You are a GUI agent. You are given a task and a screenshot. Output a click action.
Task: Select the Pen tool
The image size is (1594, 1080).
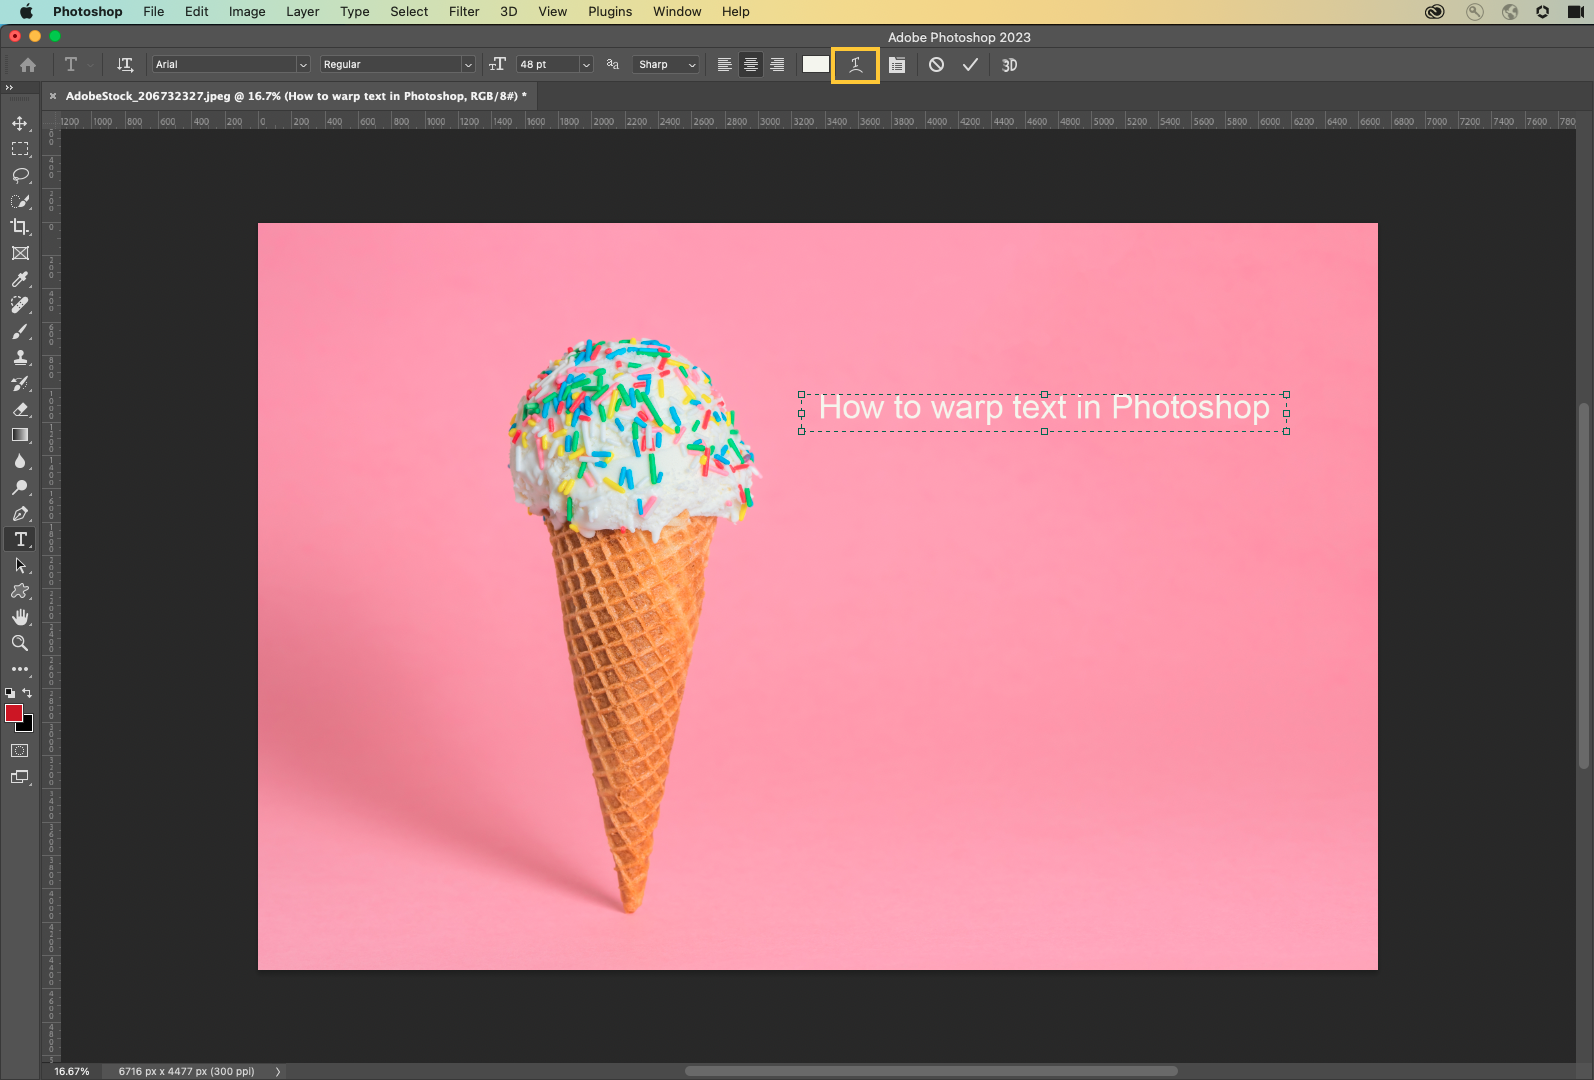click(x=20, y=513)
